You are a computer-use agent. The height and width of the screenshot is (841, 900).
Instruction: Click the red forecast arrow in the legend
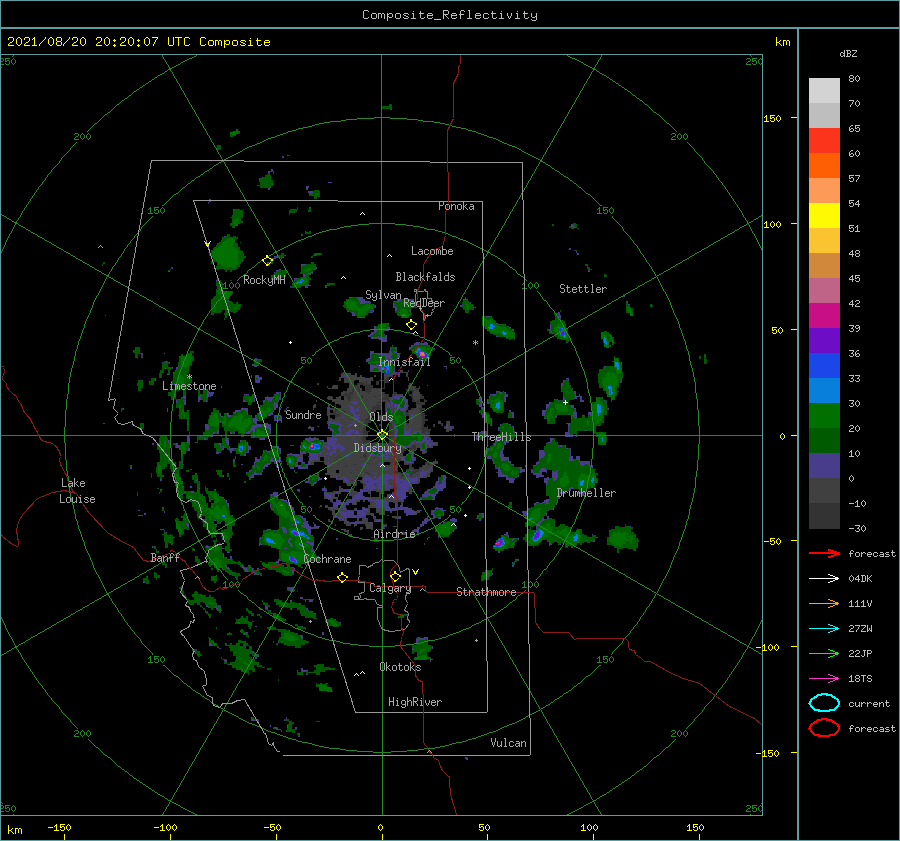coord(824,553)
